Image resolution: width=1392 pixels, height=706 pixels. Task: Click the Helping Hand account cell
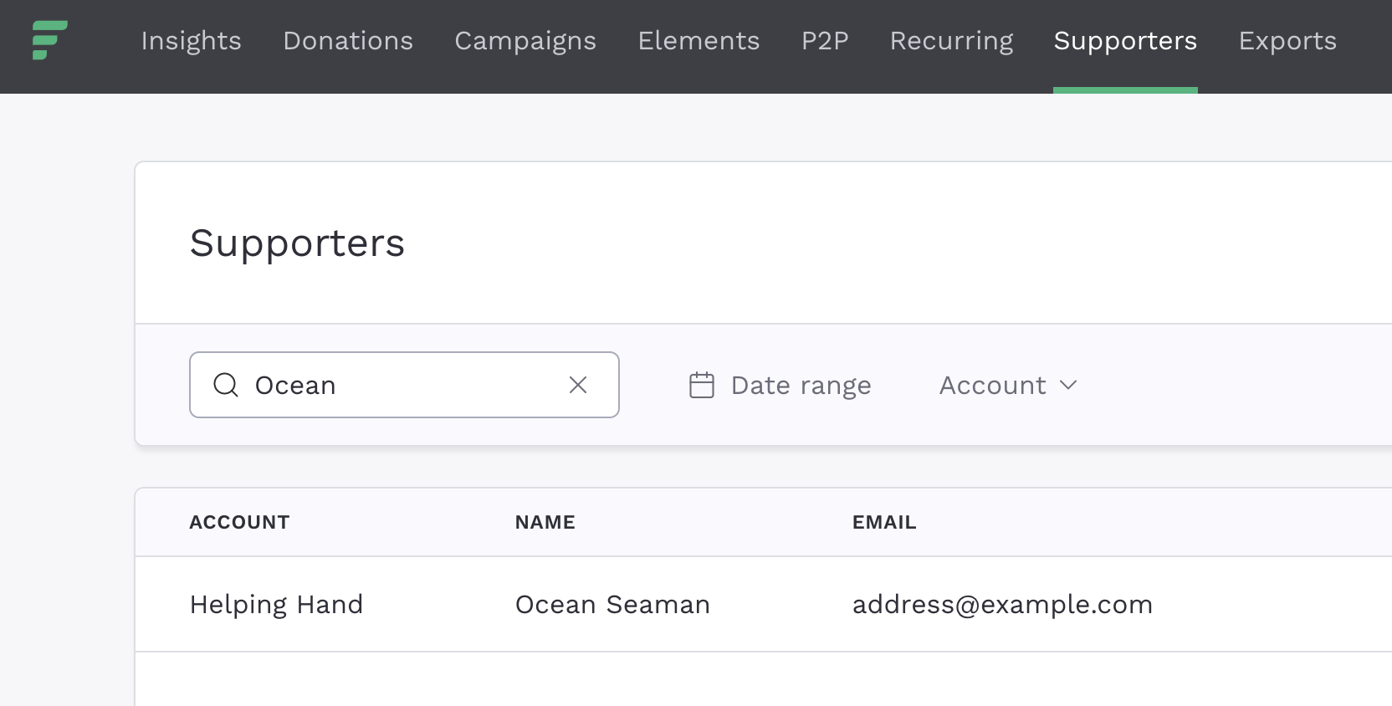tap(276, 605)
